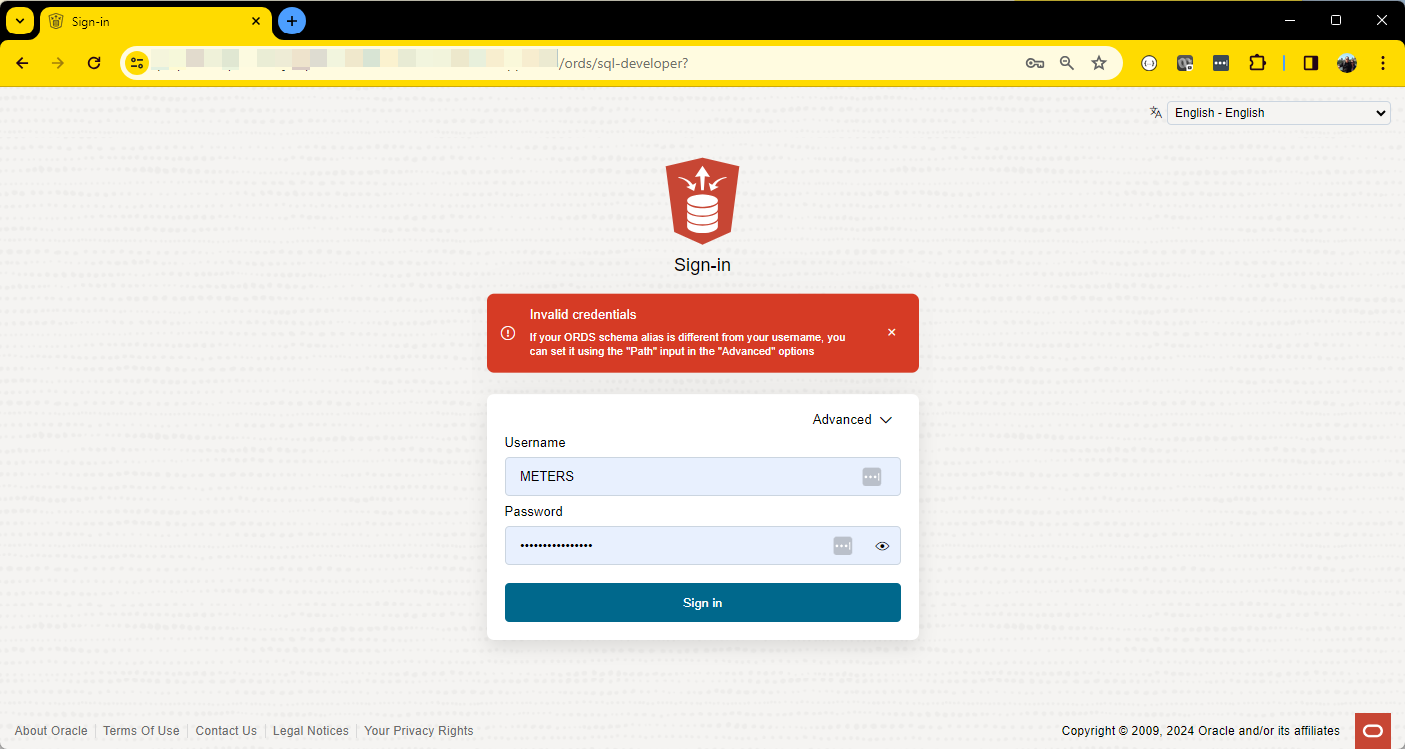Open saved passwords key icon

tap(1035, 63)
